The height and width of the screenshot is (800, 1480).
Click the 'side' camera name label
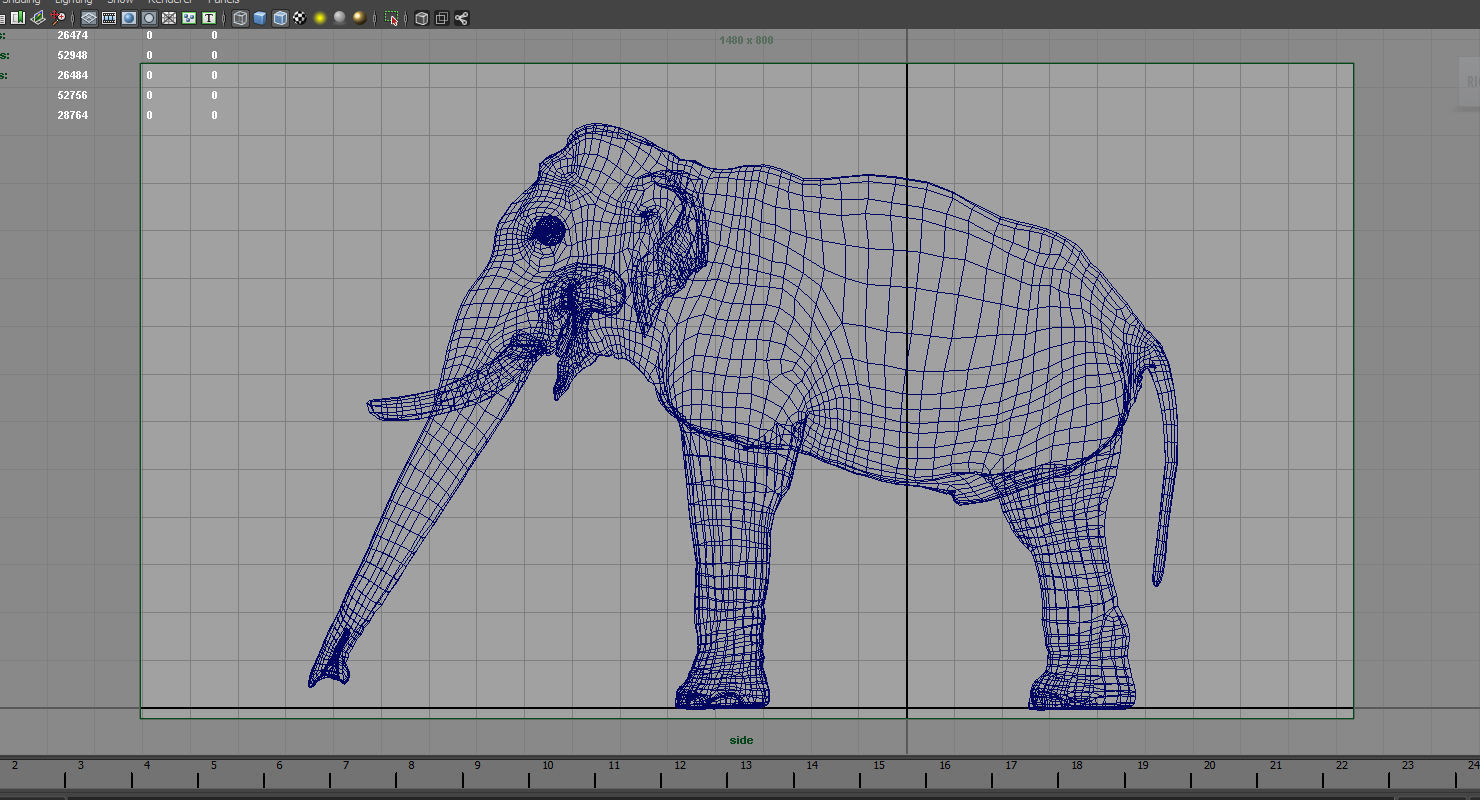tap(741, 741)
